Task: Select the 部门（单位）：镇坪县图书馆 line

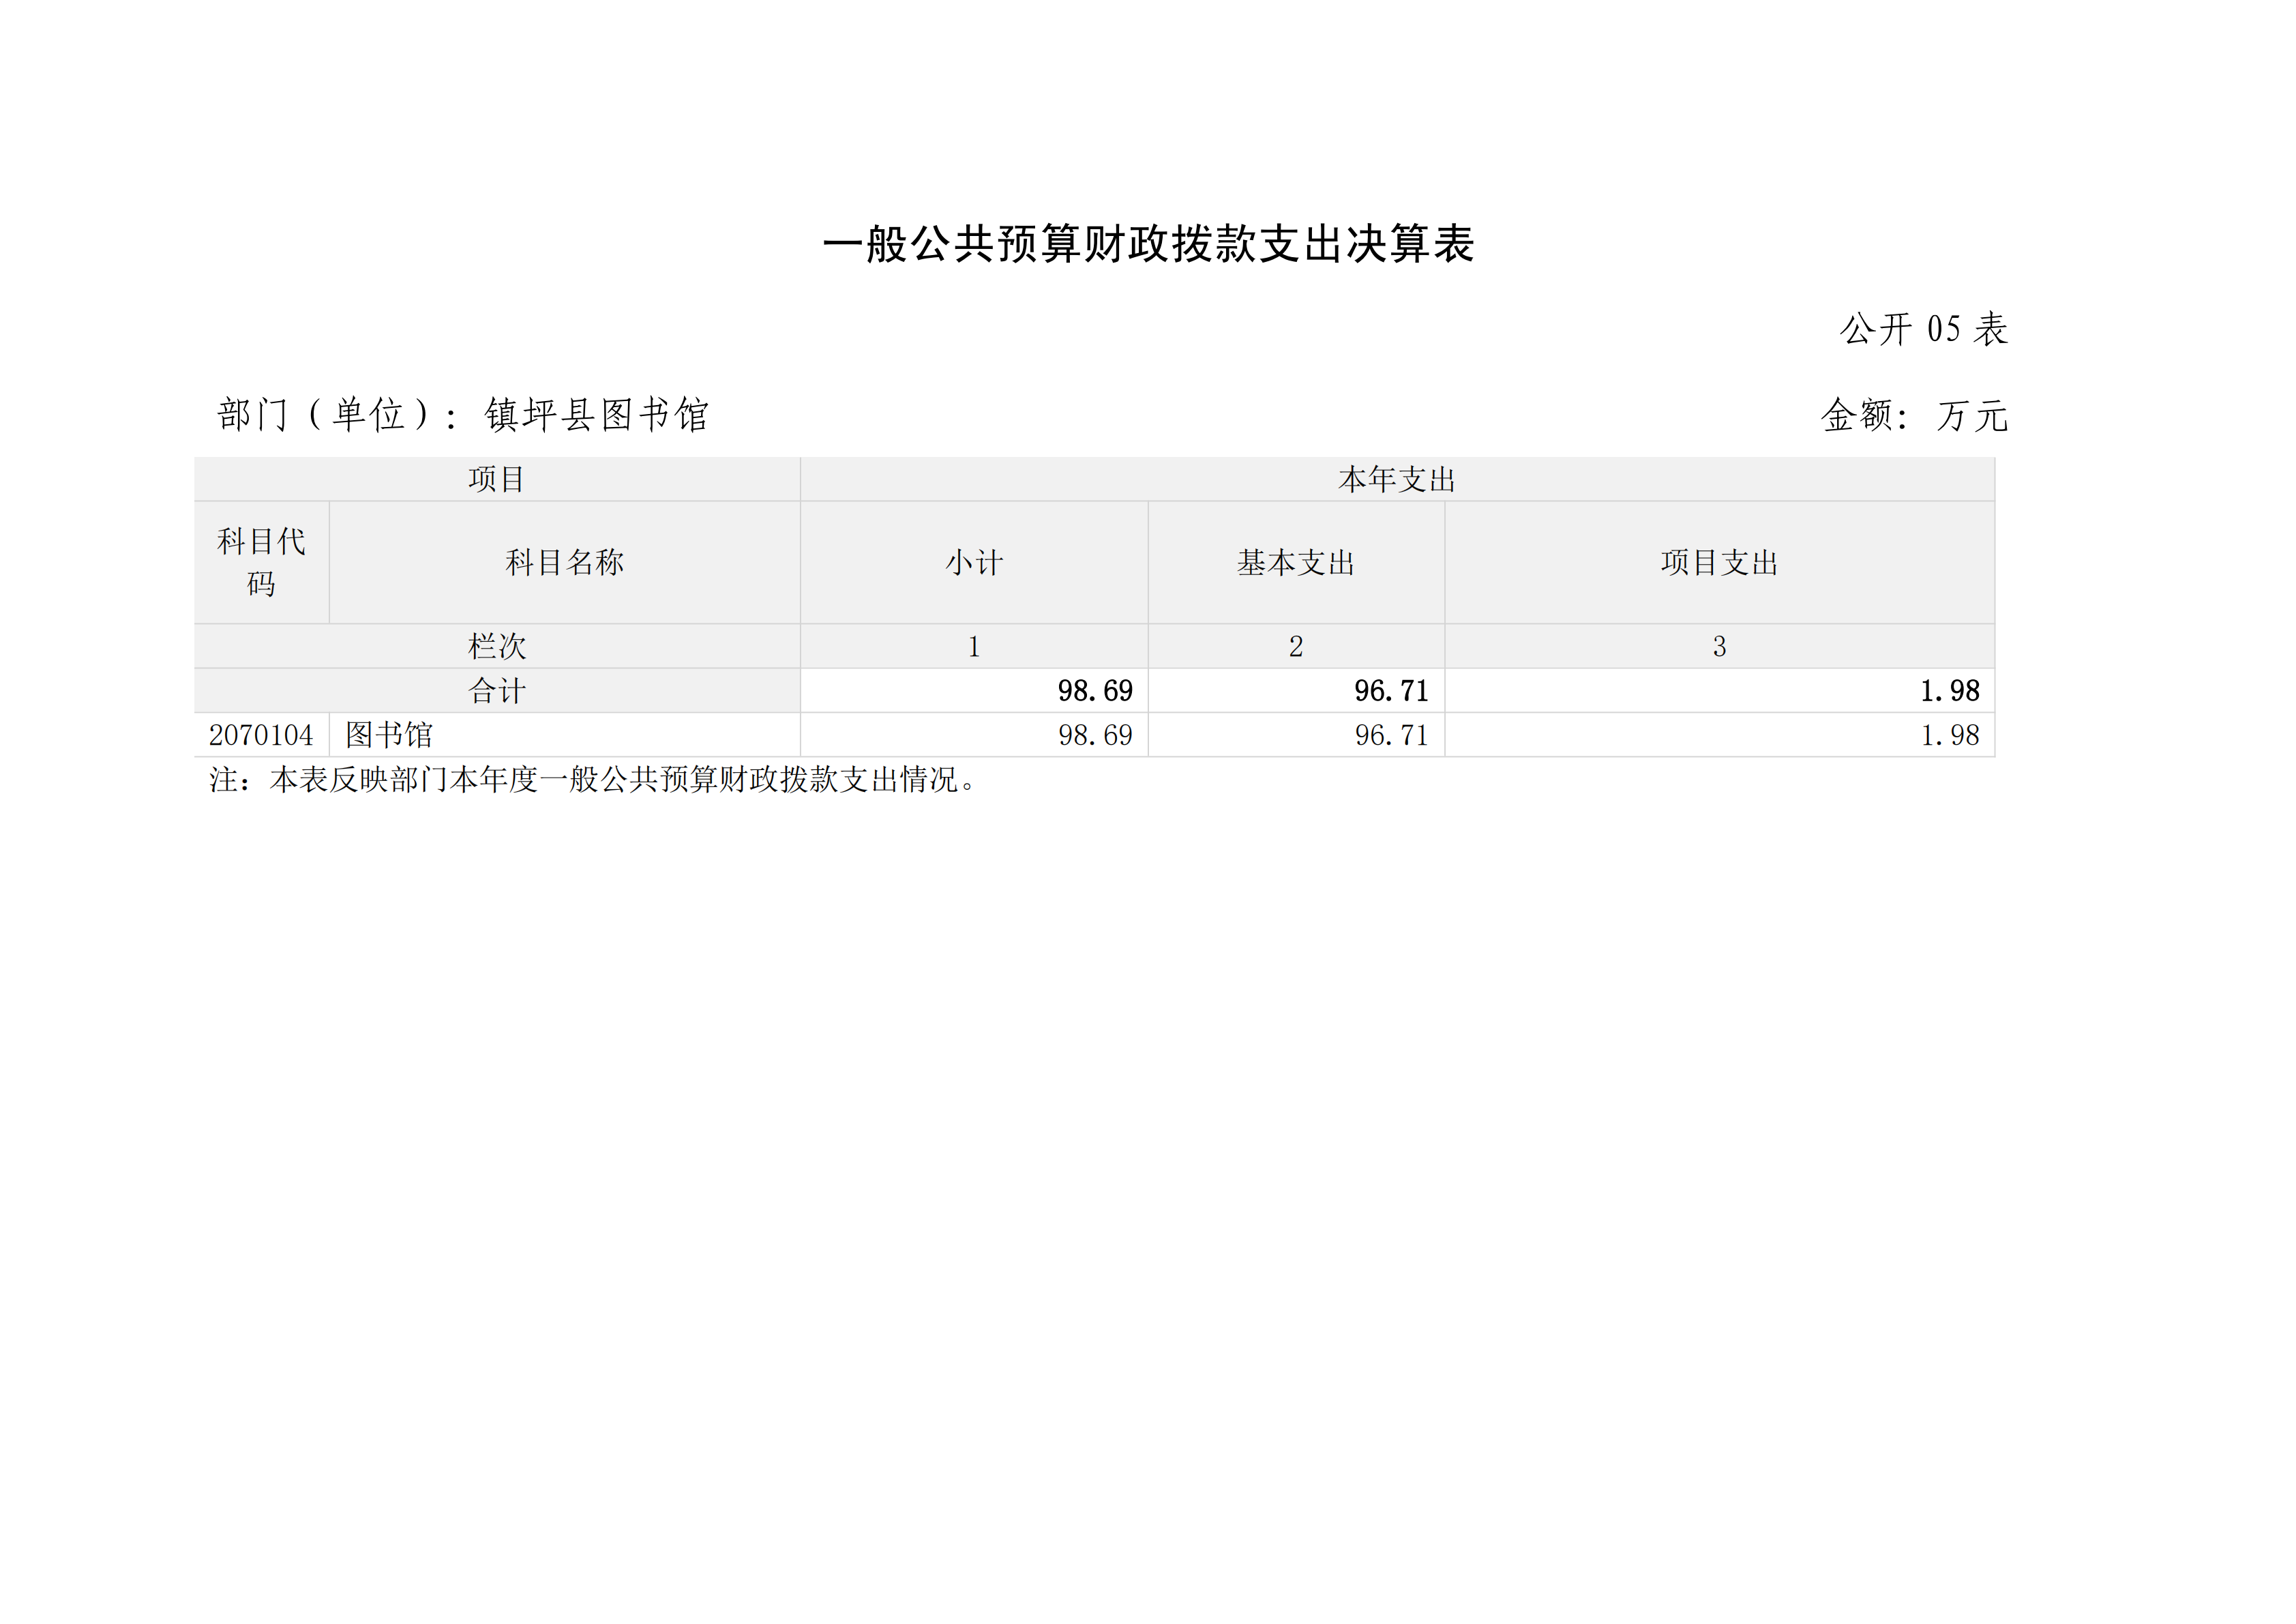Action: point(463,414)
